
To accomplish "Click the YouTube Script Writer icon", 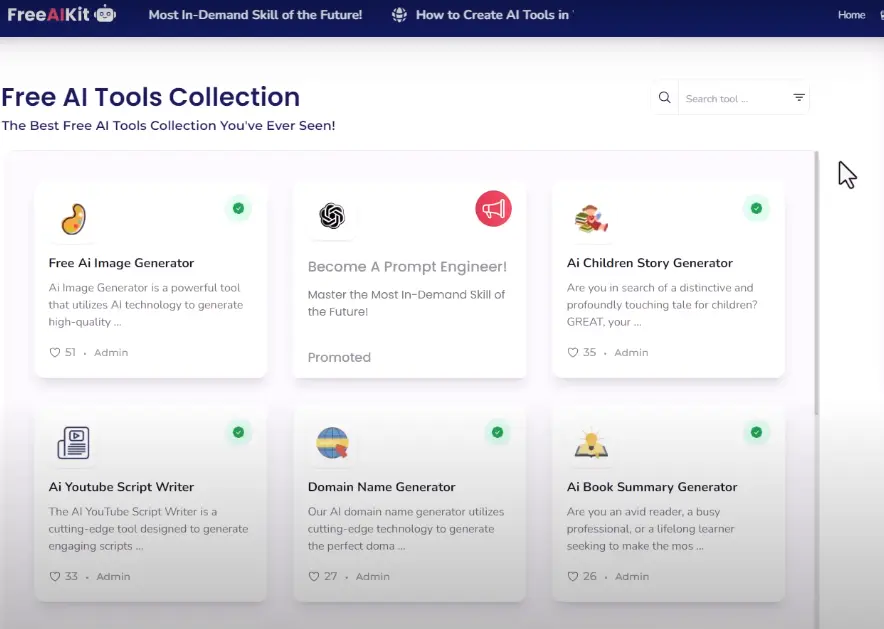I will [73, 442].
